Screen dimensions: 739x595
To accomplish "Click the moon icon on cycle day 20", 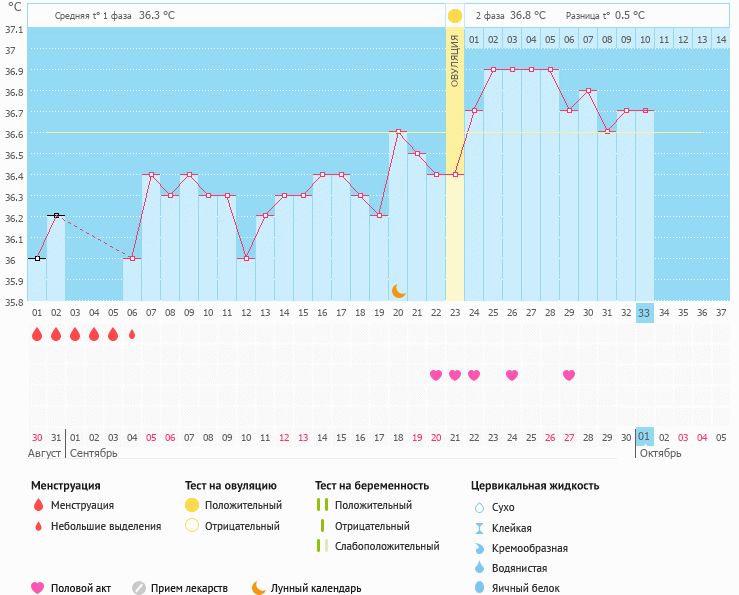I will pos(399,291).
